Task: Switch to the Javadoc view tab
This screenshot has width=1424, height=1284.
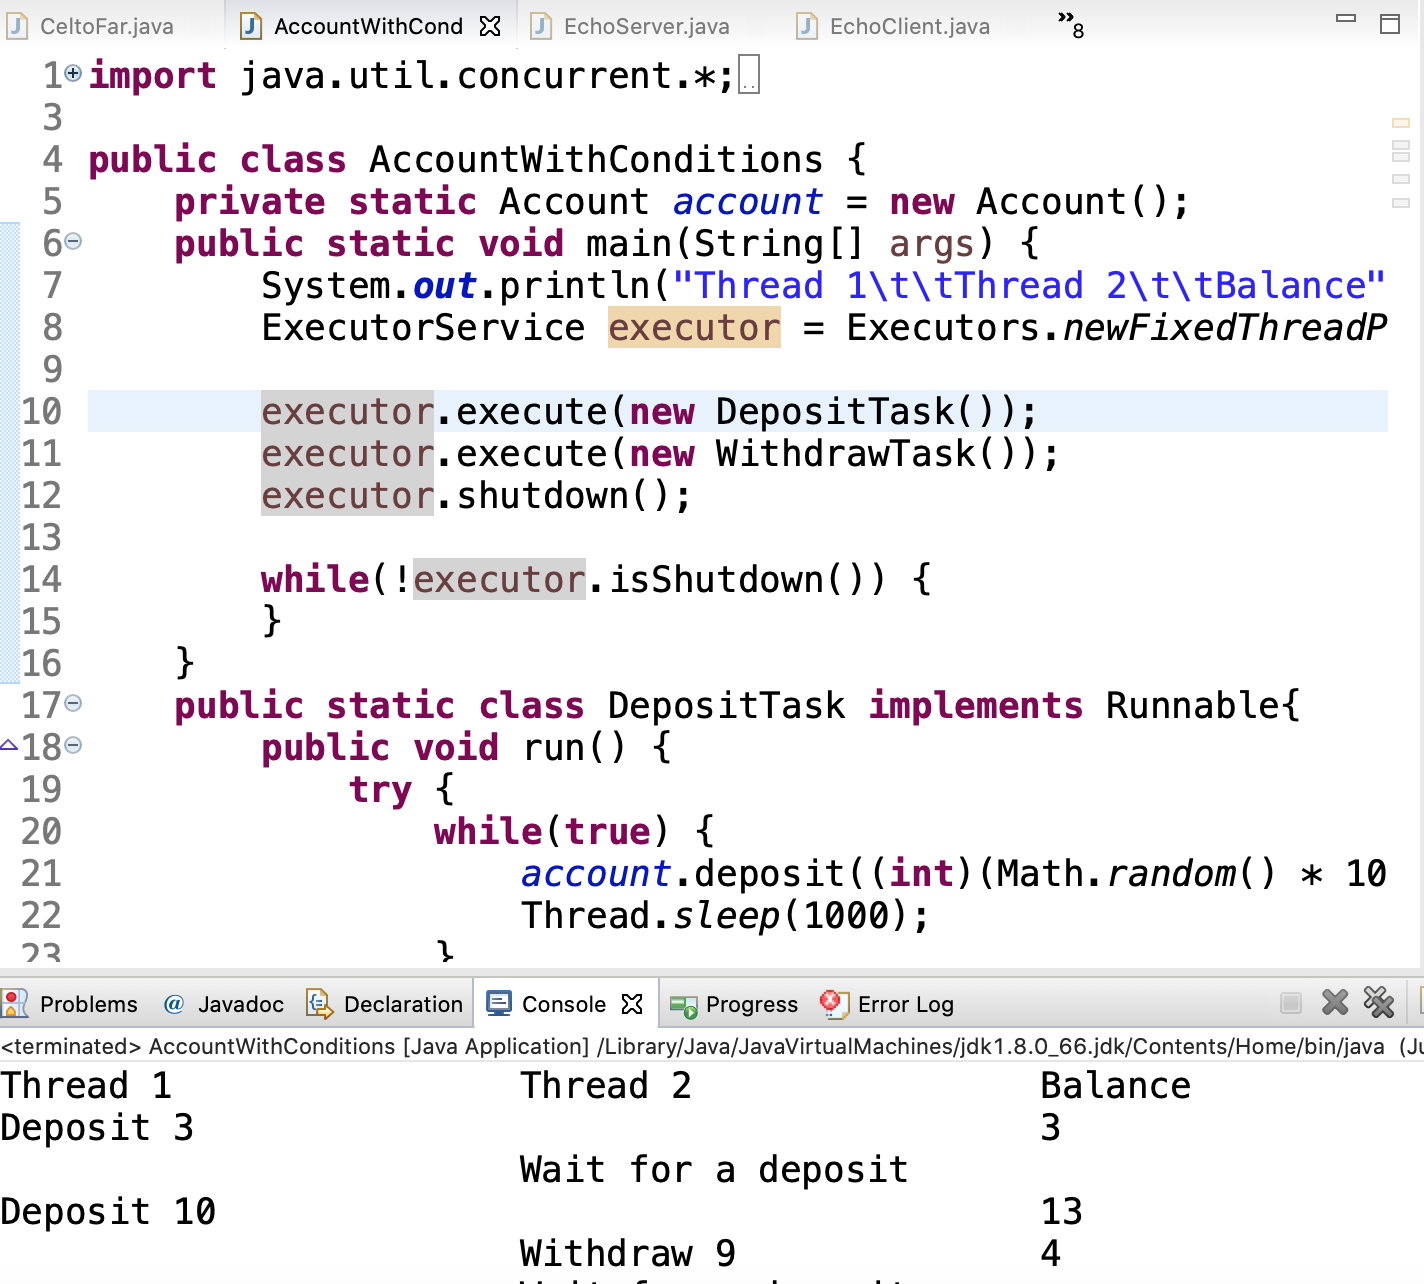Action: pyautogui.click(x=224, y=1004)
